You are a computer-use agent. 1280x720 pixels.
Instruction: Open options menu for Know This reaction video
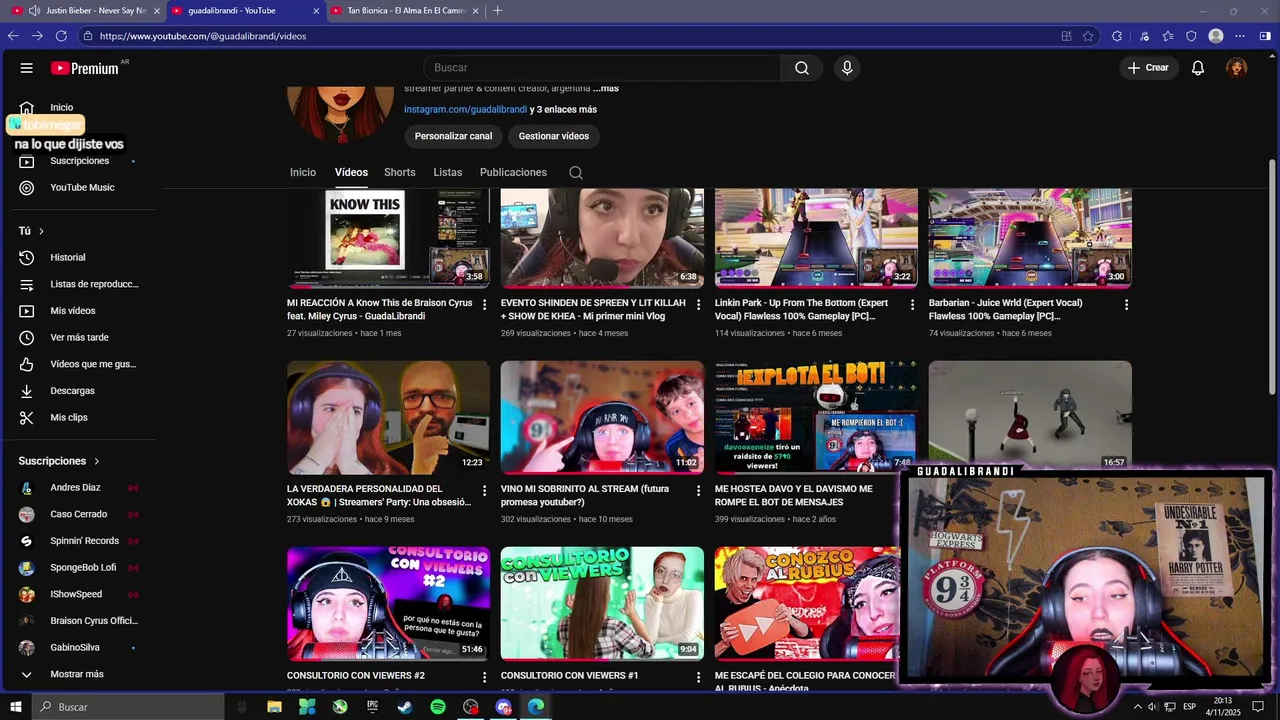(x=485, y=304)
